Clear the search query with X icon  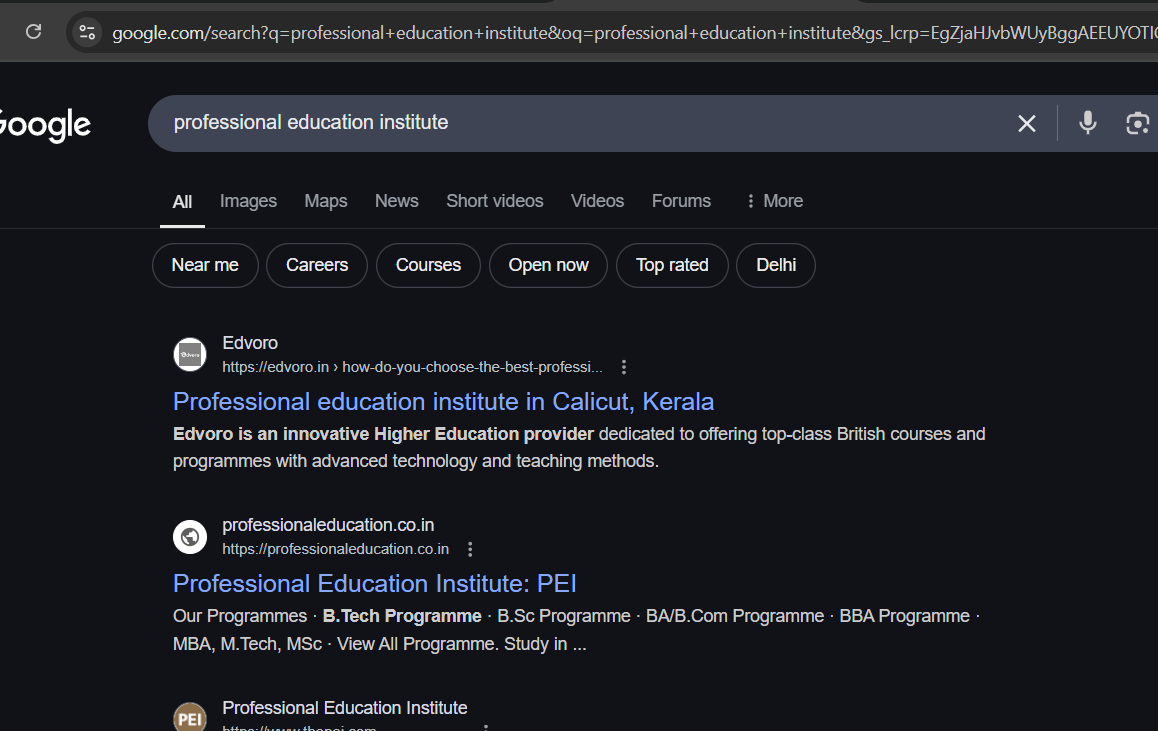coord(1026,123)
